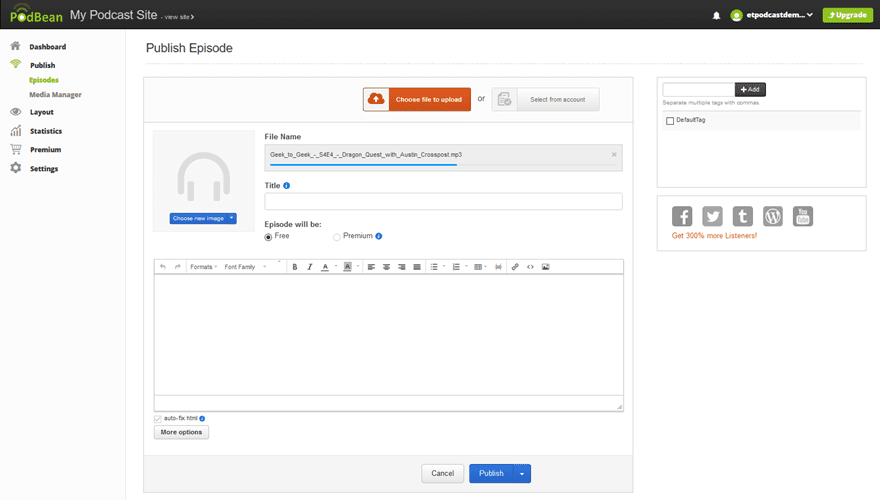Align text right in editor
This screenshot has height=500, width=880.
point(402,267)
